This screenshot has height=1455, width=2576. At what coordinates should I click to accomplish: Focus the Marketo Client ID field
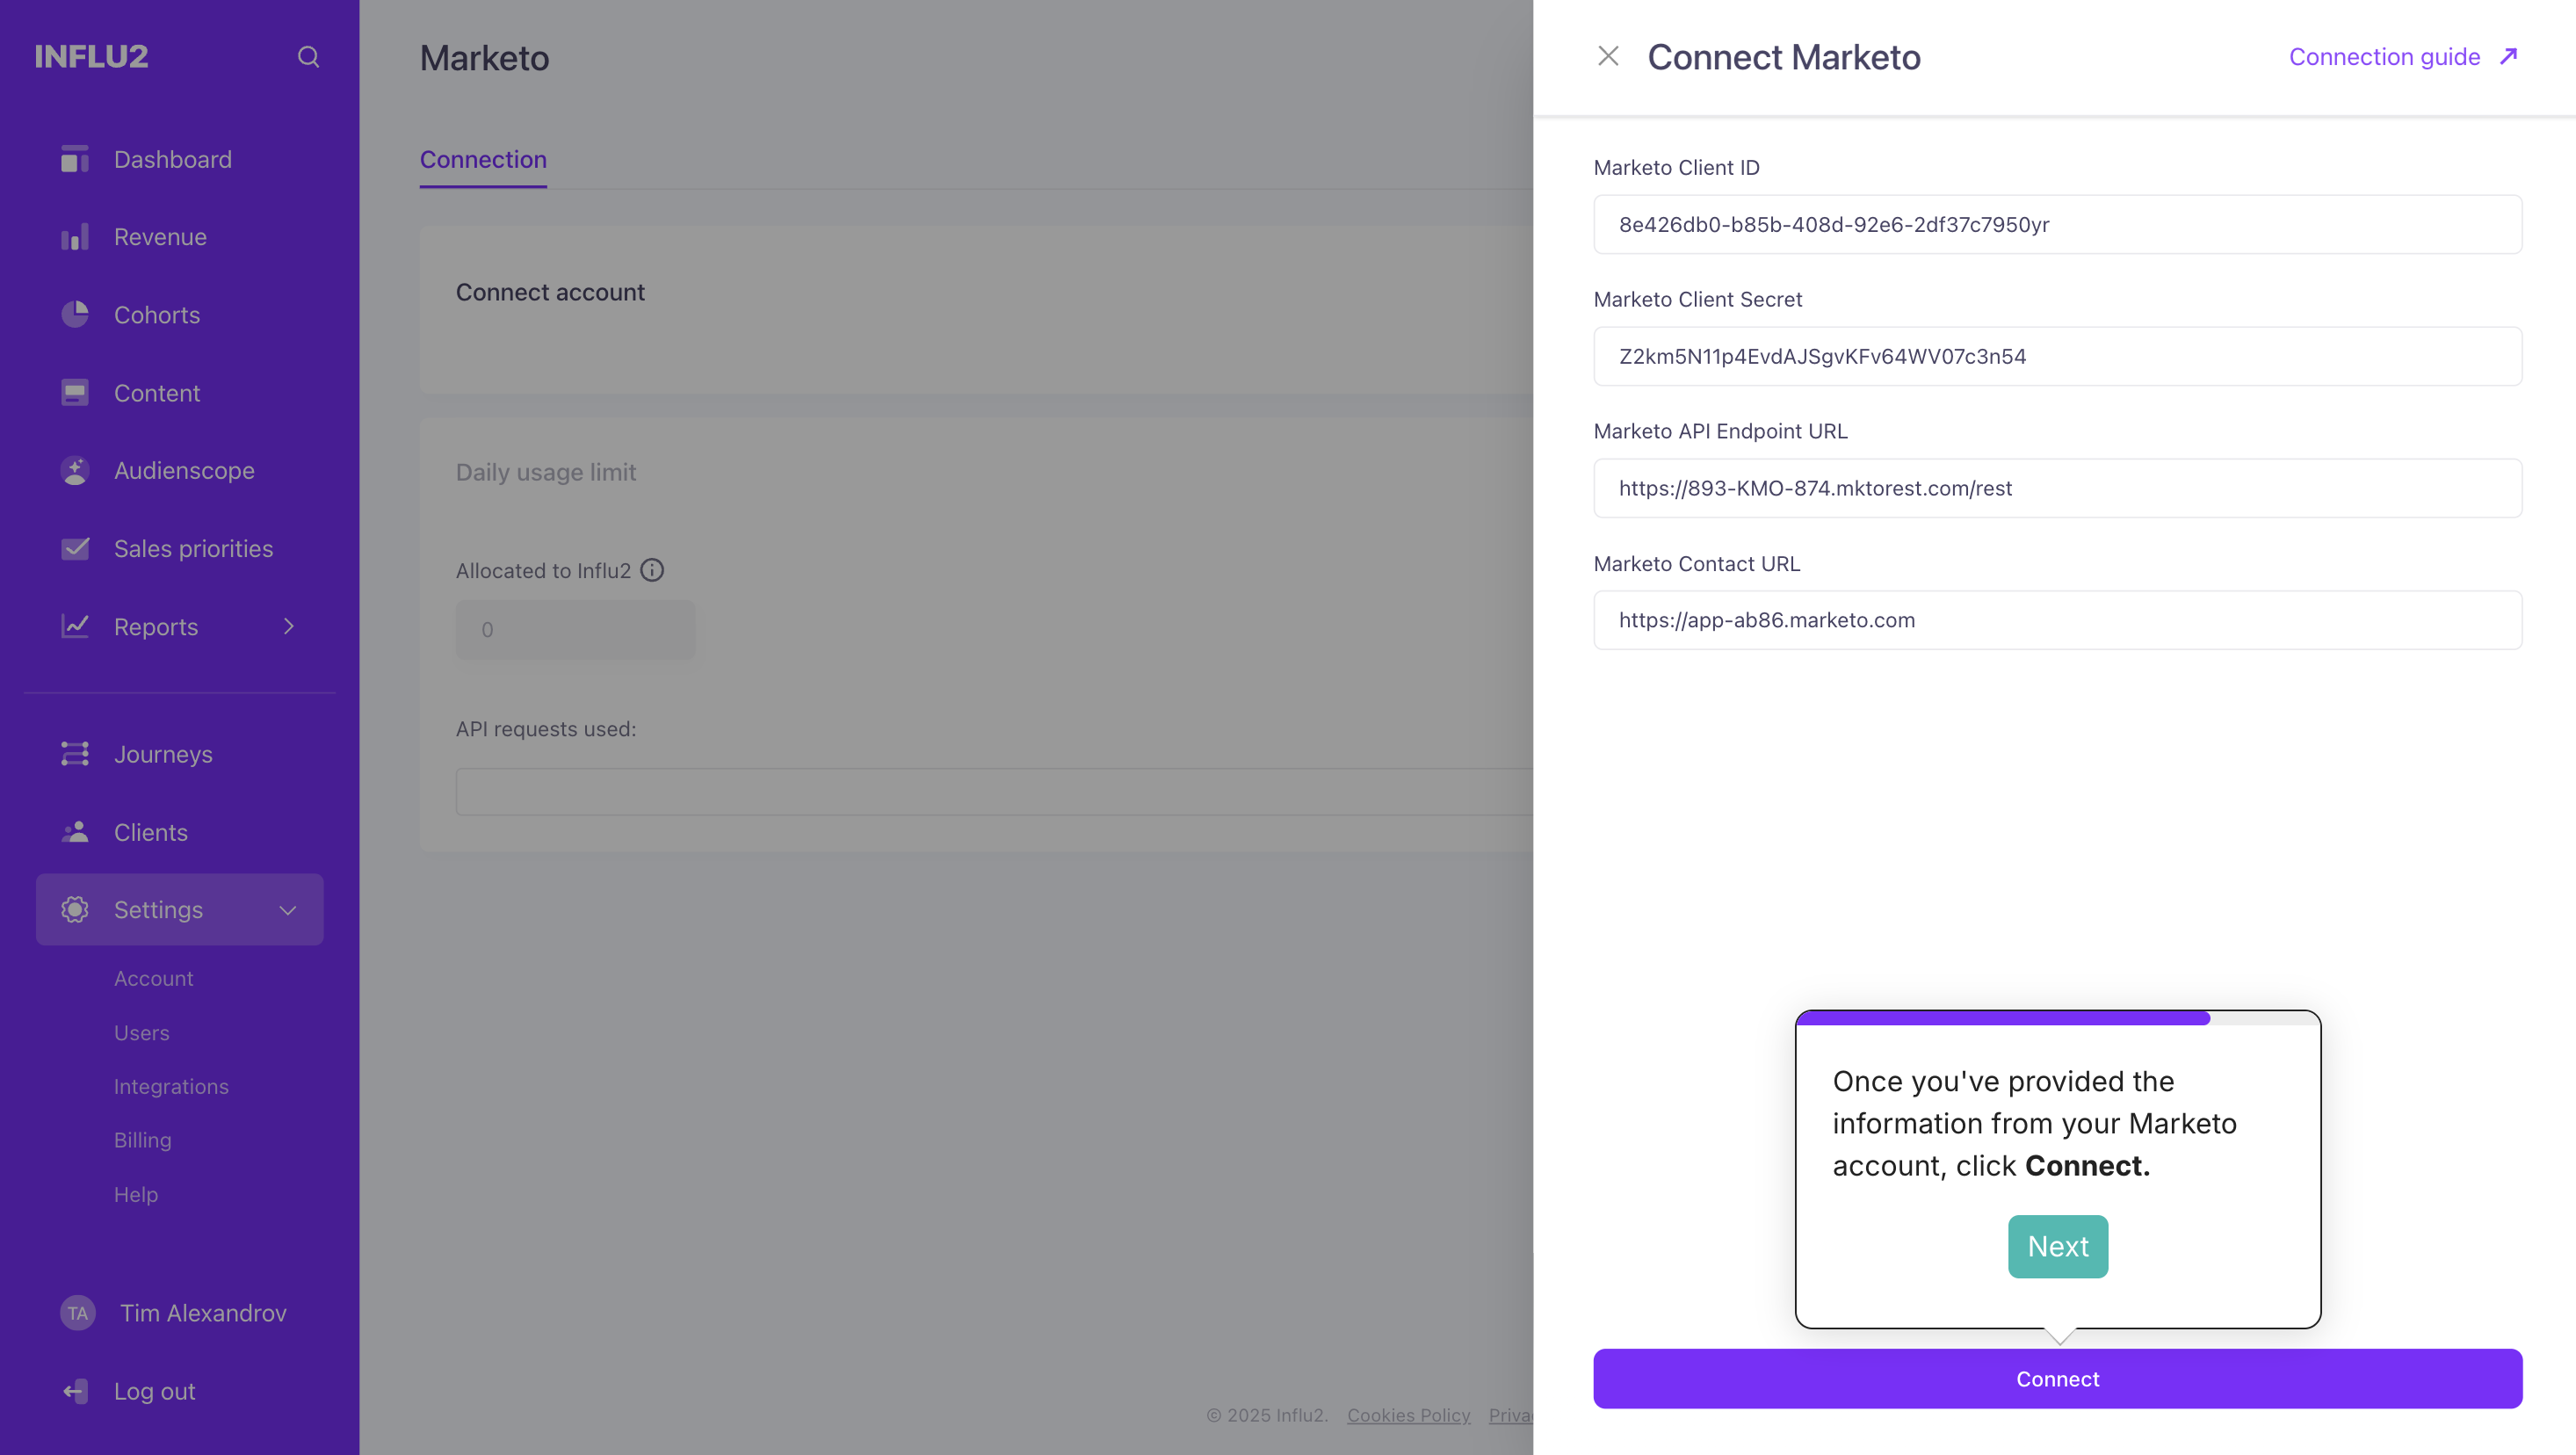point(2057,224)
